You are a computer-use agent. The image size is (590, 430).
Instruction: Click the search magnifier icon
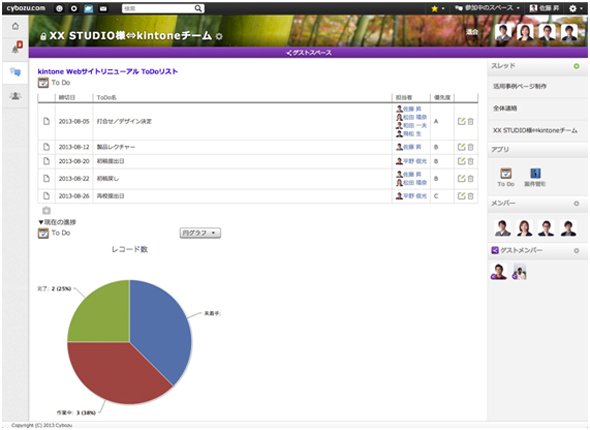[198, 8]
